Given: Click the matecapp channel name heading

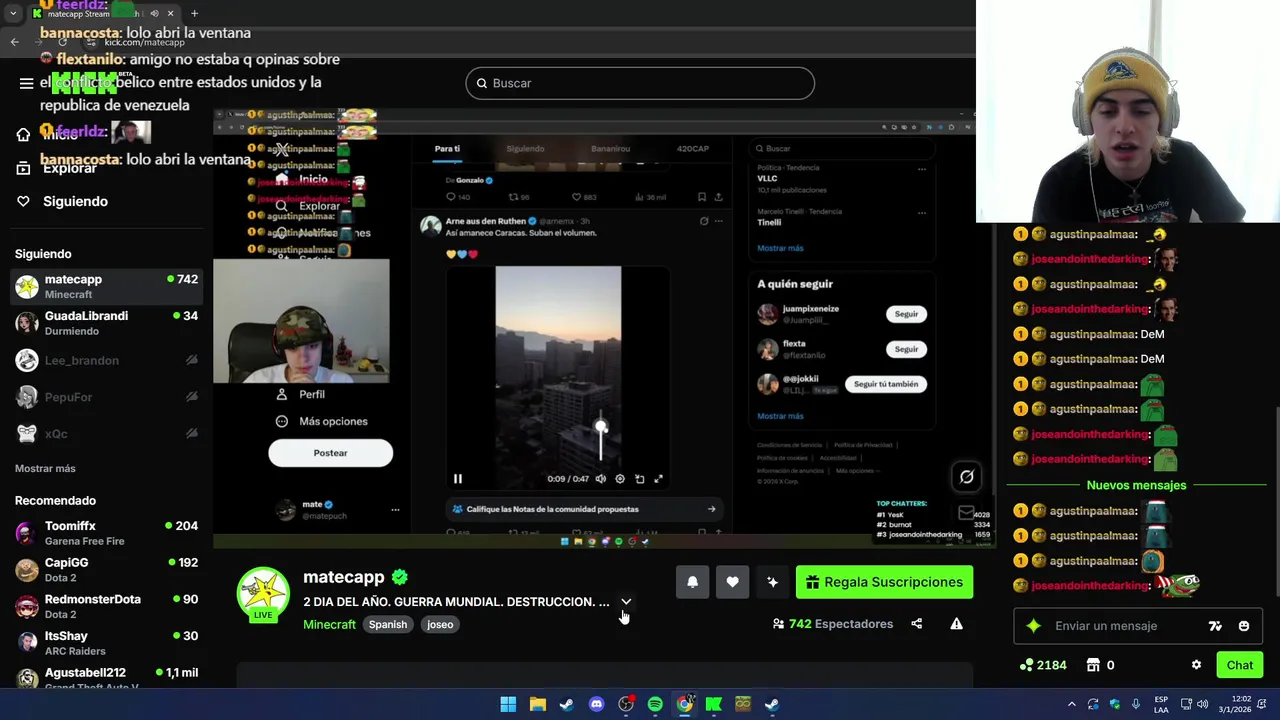Looking at the screenshot, I should pos(343,577).
